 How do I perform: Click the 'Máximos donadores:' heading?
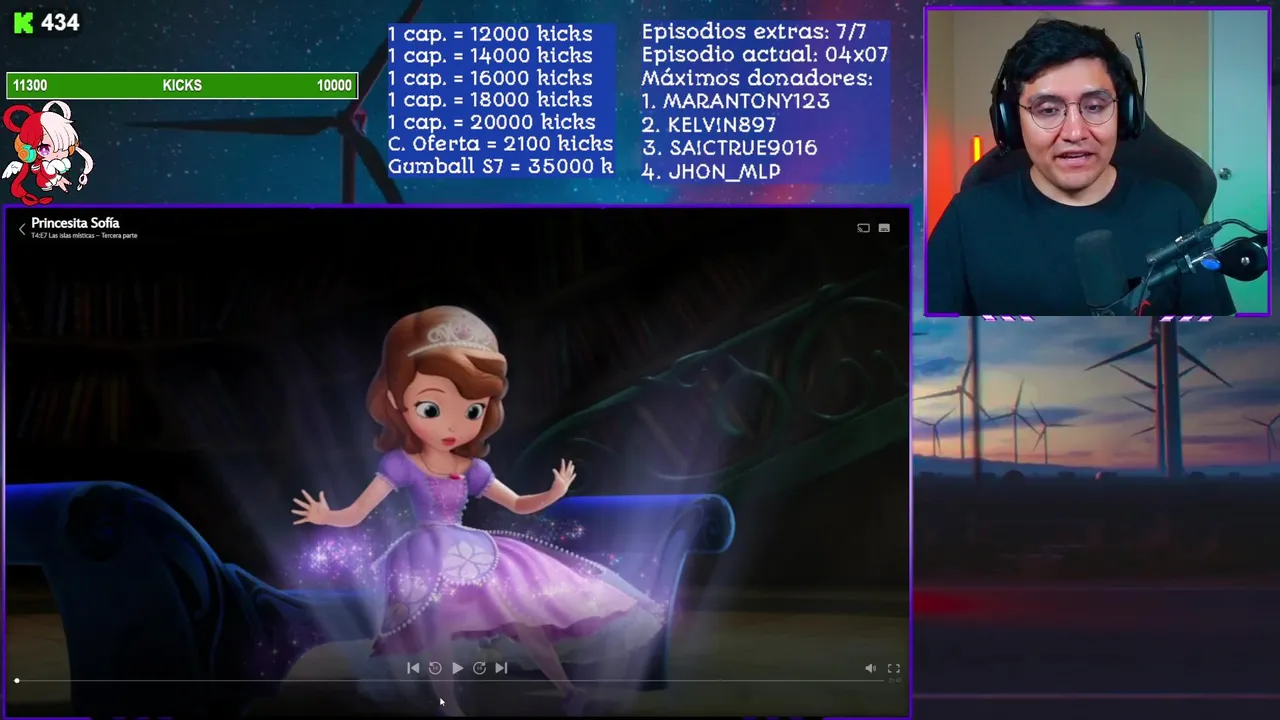757,78
